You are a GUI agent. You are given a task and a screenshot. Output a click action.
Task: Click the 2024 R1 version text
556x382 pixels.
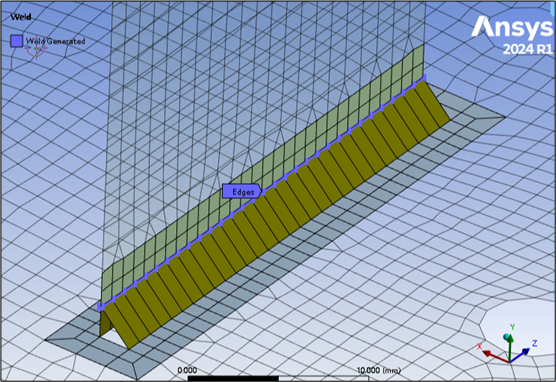click(528, 49)
